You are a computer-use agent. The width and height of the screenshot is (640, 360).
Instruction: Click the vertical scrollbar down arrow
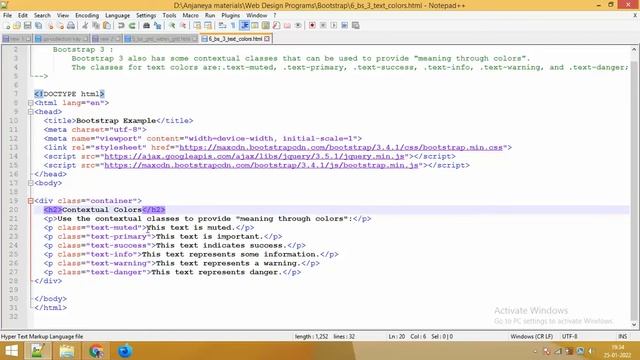(x=634, y=325)
